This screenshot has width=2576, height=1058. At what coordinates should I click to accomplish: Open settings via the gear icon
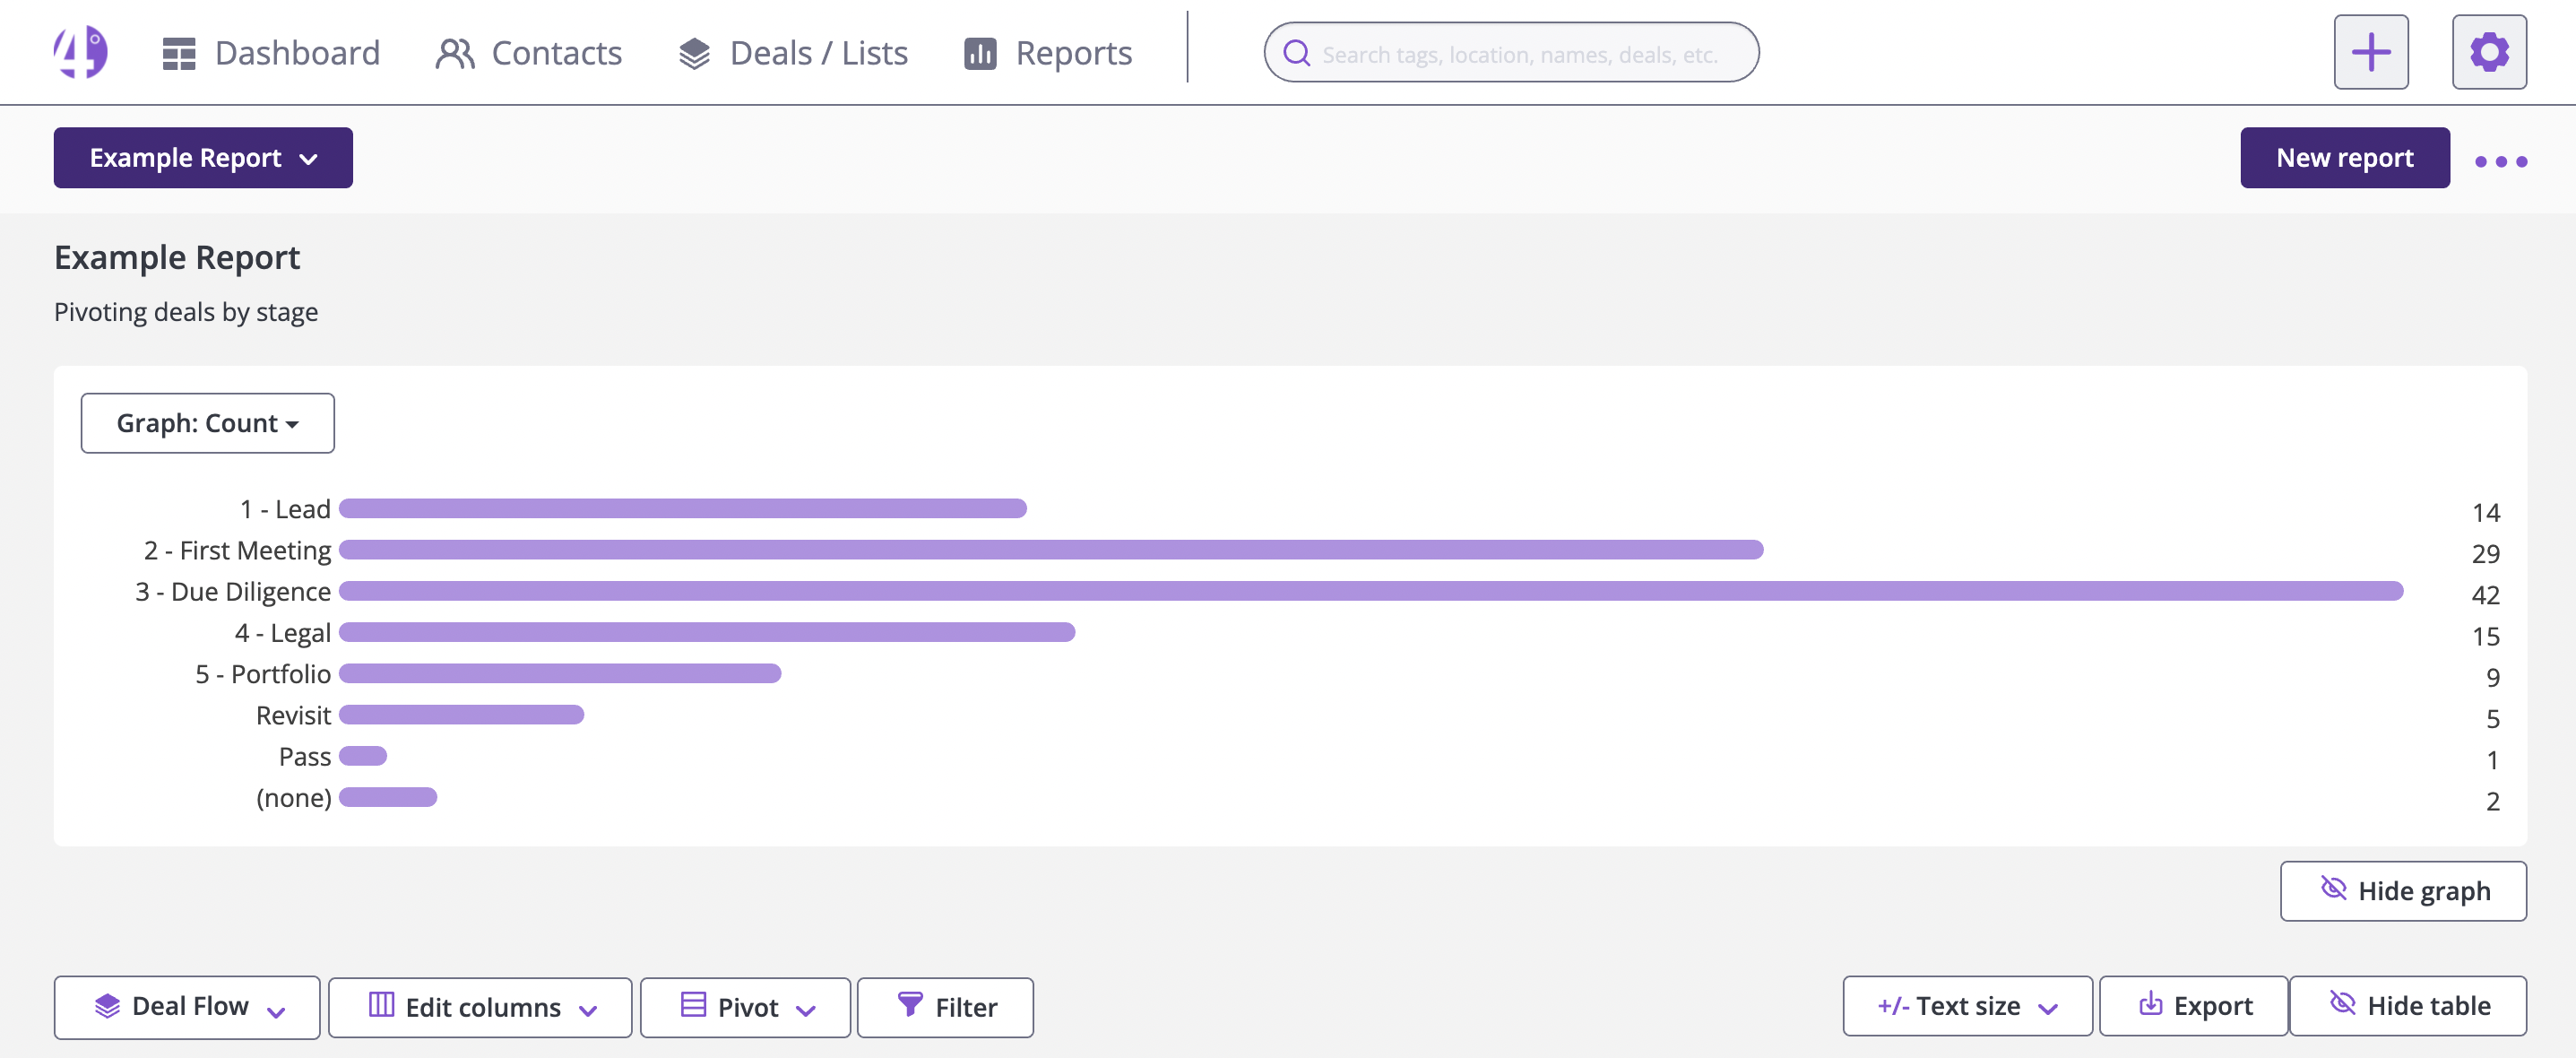(2489, 51)
